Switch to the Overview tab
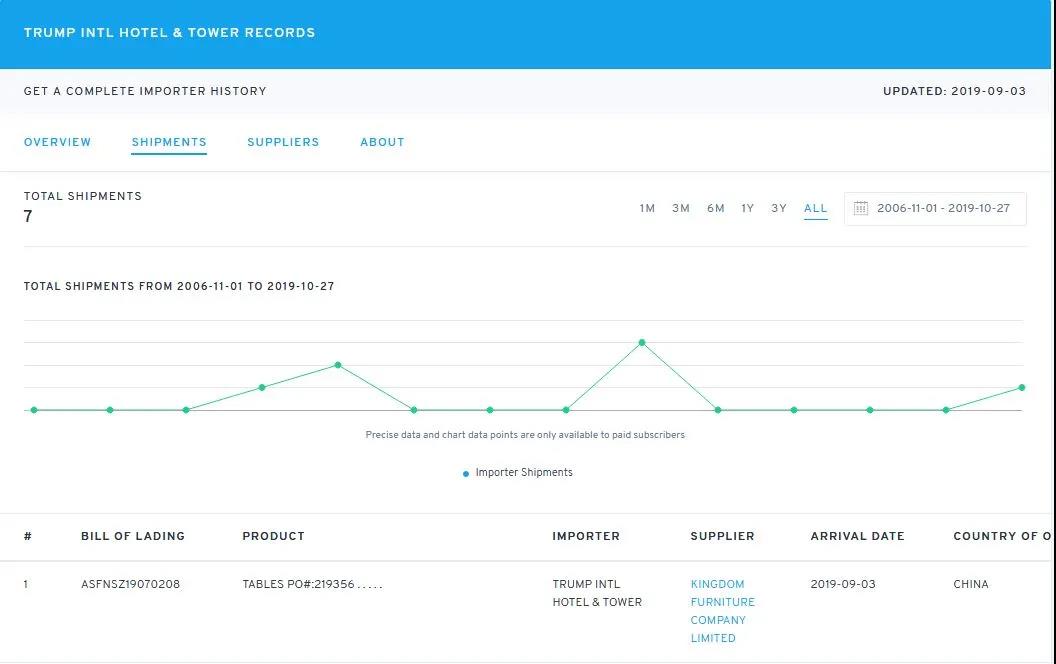This screenshot has height=664, width=1056. [x=57, y=142]
